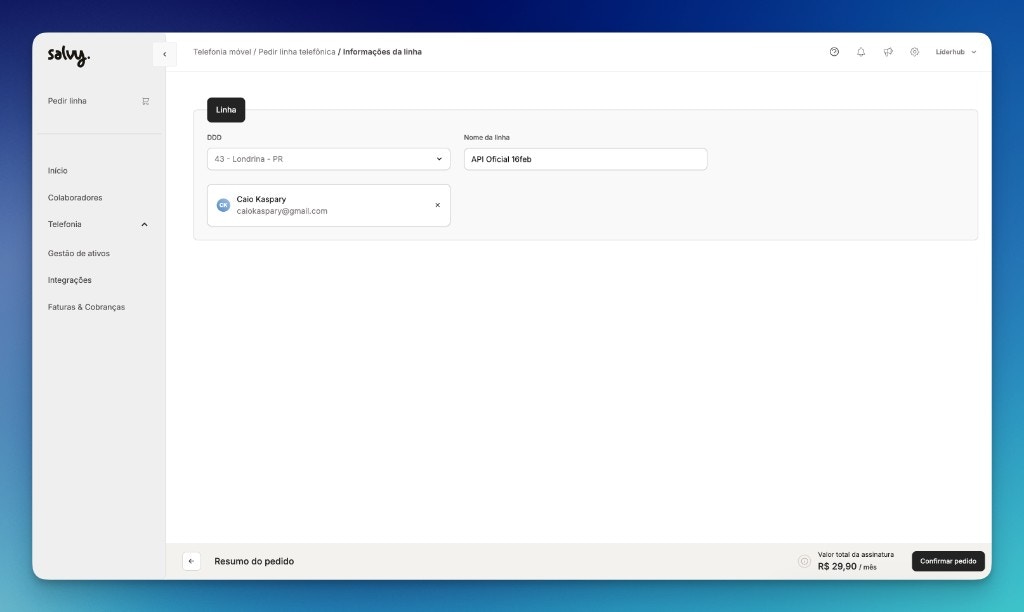Open Início in the sidebar
The width and height of the screenshot is (1024, 612).
(x=57, y=170)
